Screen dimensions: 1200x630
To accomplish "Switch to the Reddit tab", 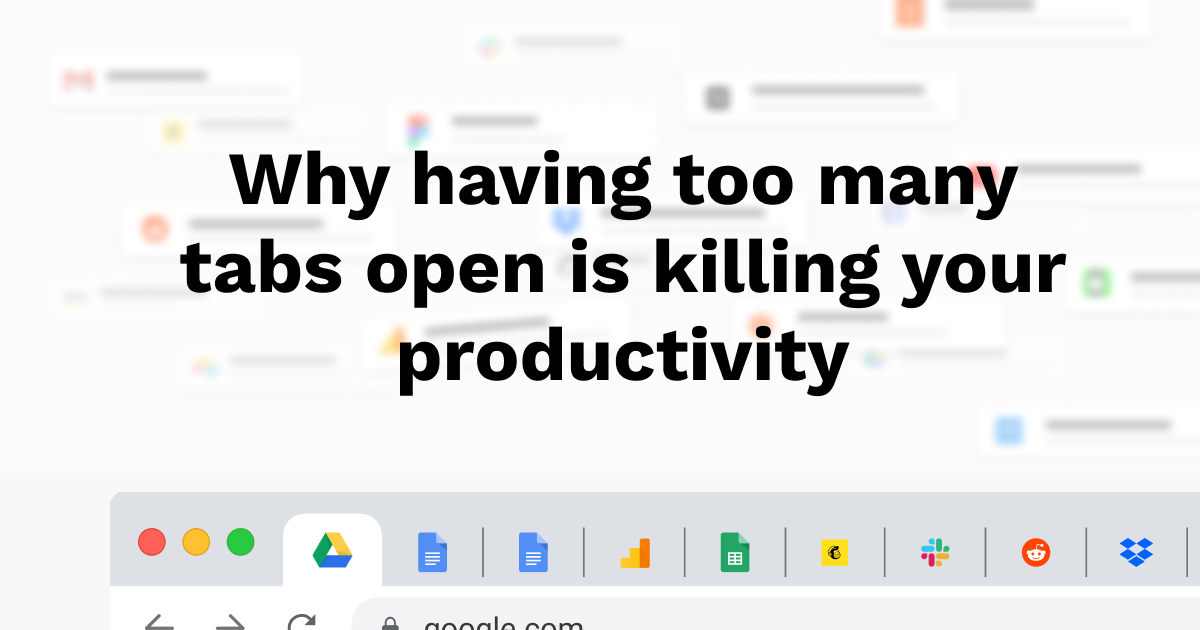I will pyautogui.click(x=1036, y=552).
